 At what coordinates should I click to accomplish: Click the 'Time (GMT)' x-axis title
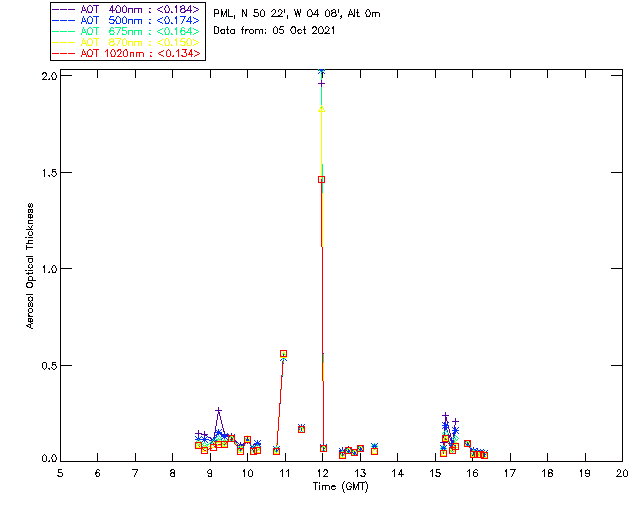click(340, 487)
